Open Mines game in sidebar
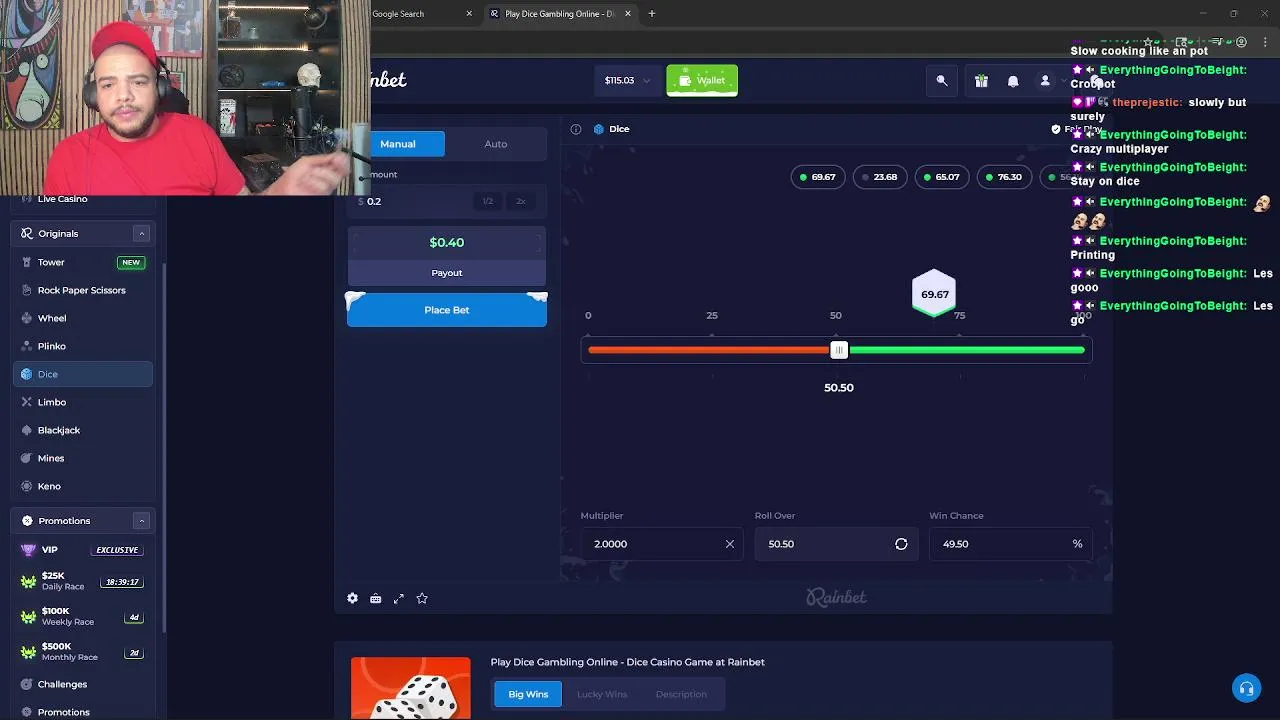This screenshot has height=720, width=1280. coord(82,458)
